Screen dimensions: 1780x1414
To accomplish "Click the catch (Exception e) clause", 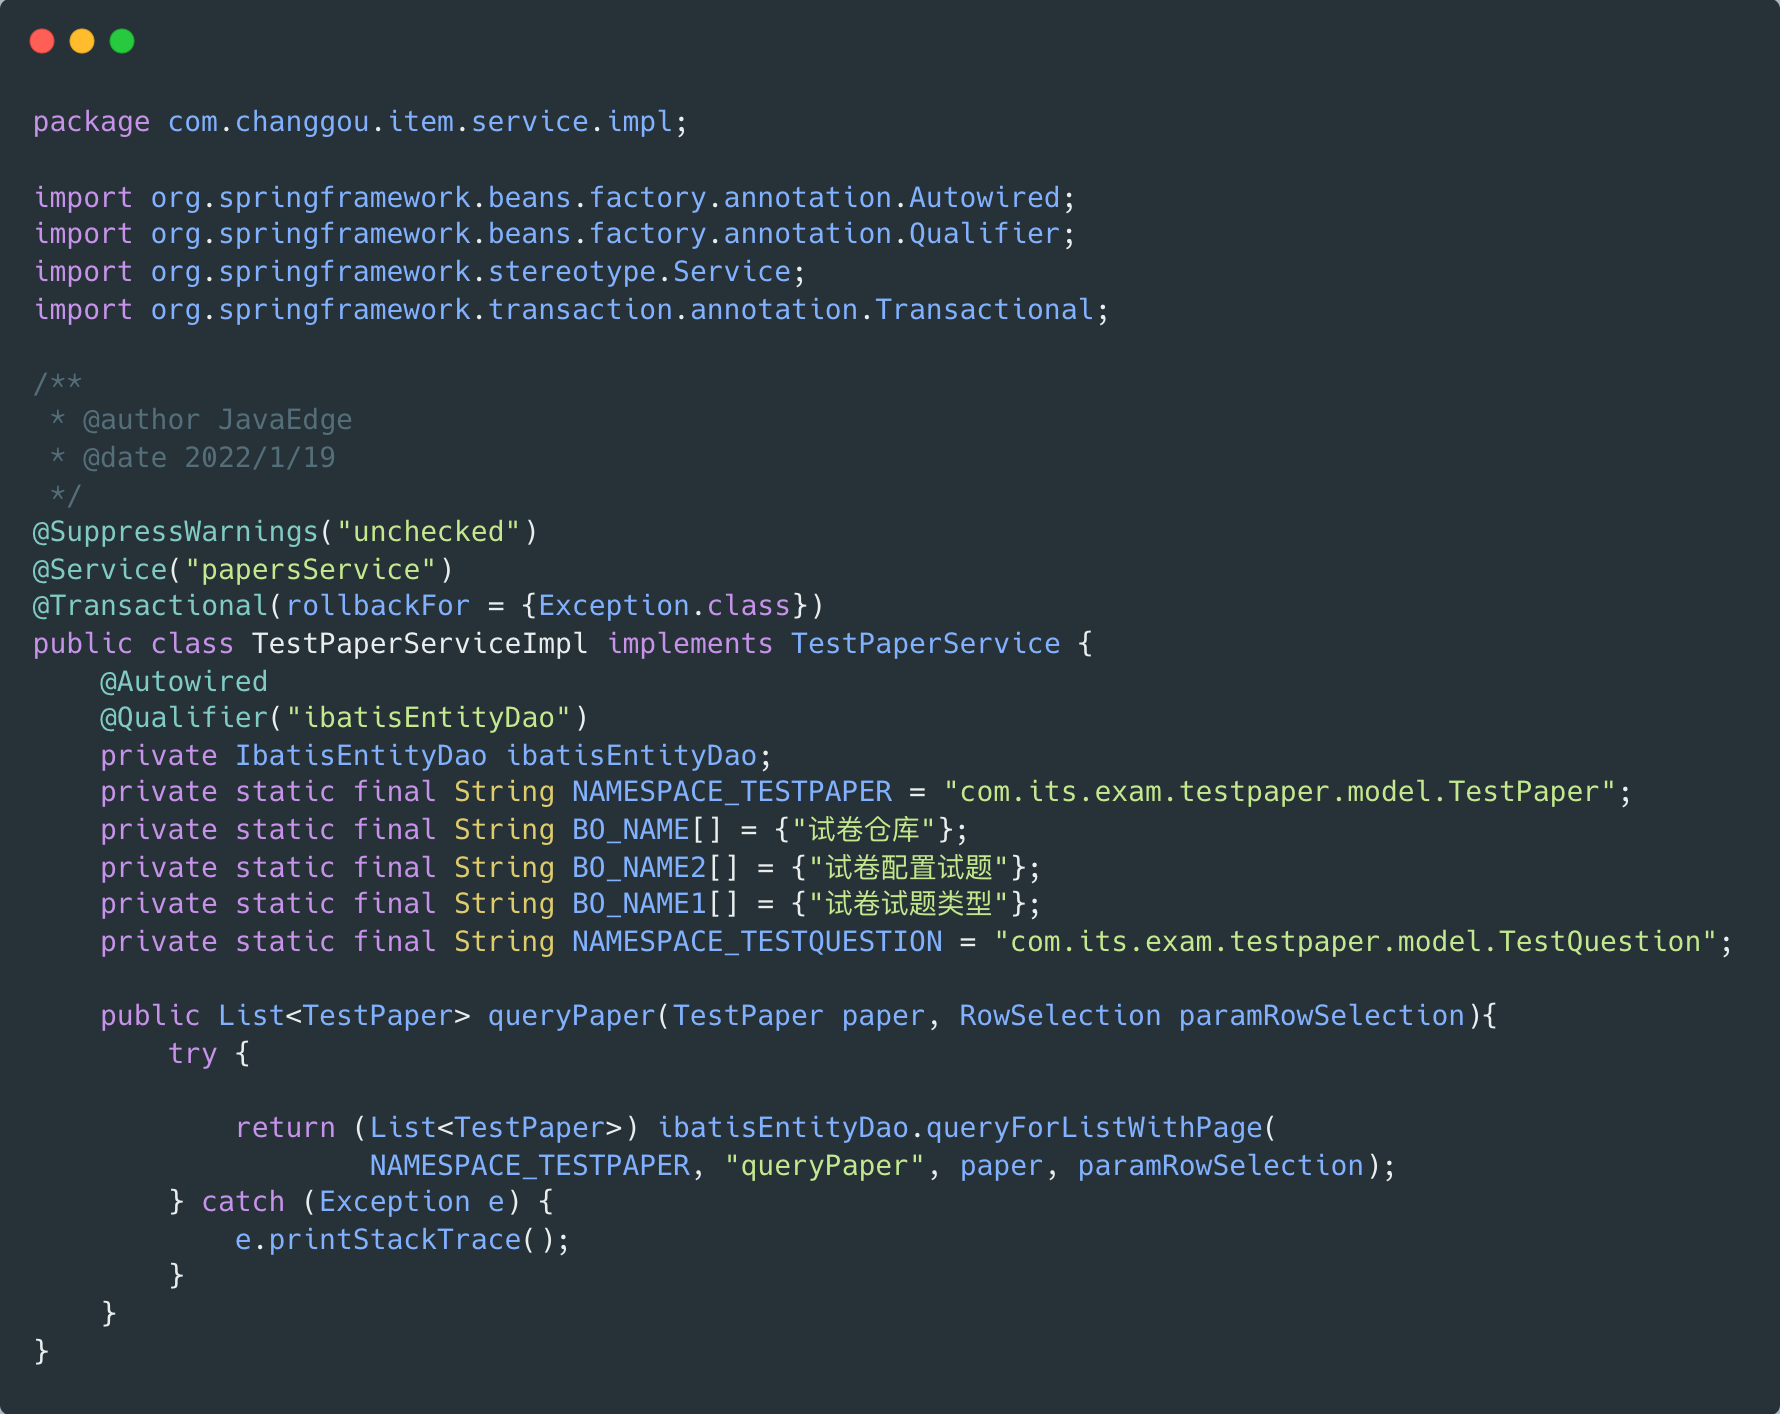I will pos(361,1202).
